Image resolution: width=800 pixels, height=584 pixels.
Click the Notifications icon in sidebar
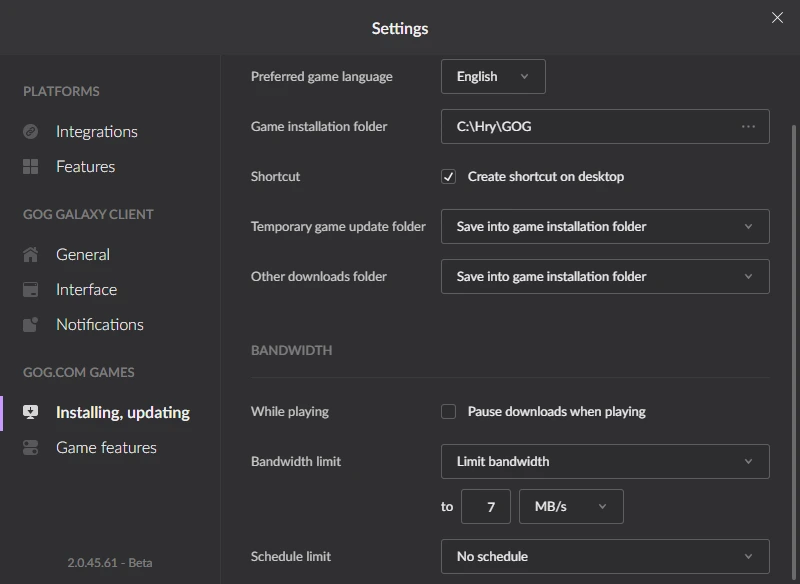tap(31, 325)
